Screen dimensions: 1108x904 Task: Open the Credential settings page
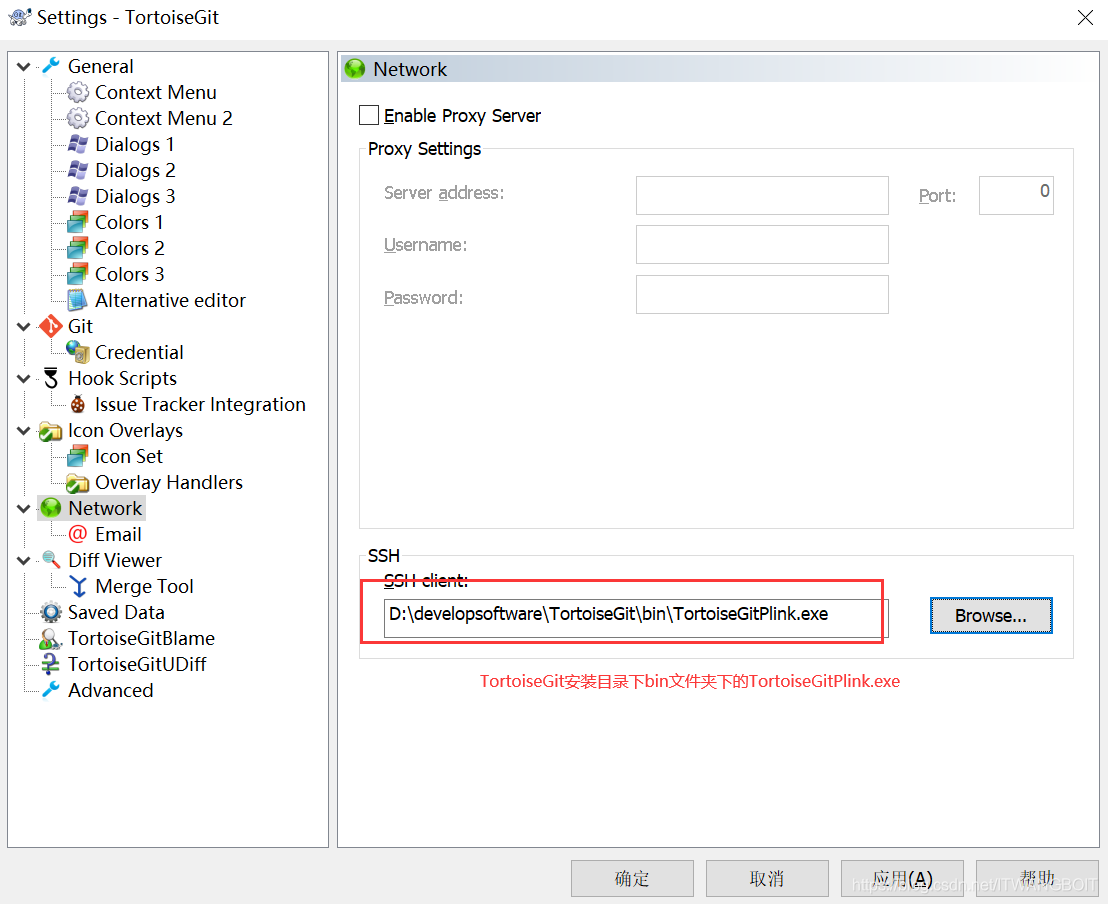[139, 352]
